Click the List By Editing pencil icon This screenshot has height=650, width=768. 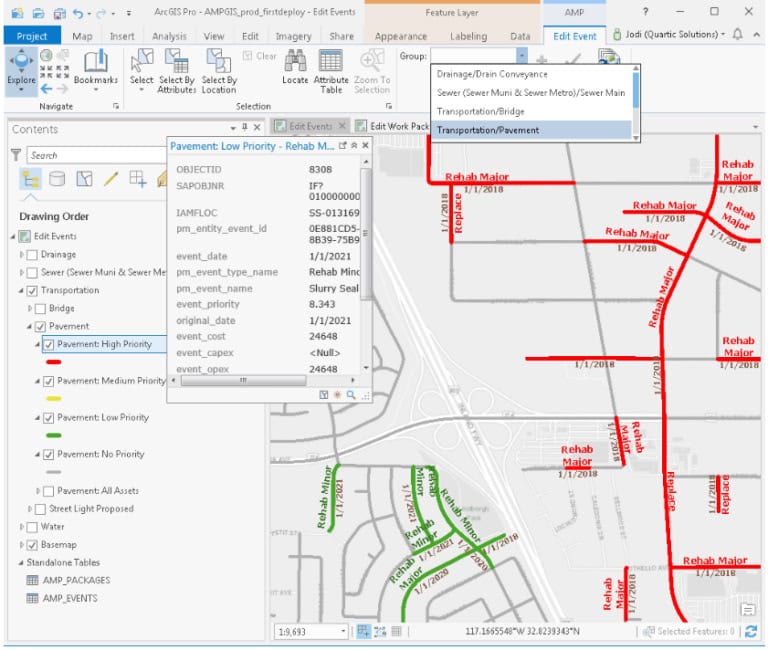[111, 179]
